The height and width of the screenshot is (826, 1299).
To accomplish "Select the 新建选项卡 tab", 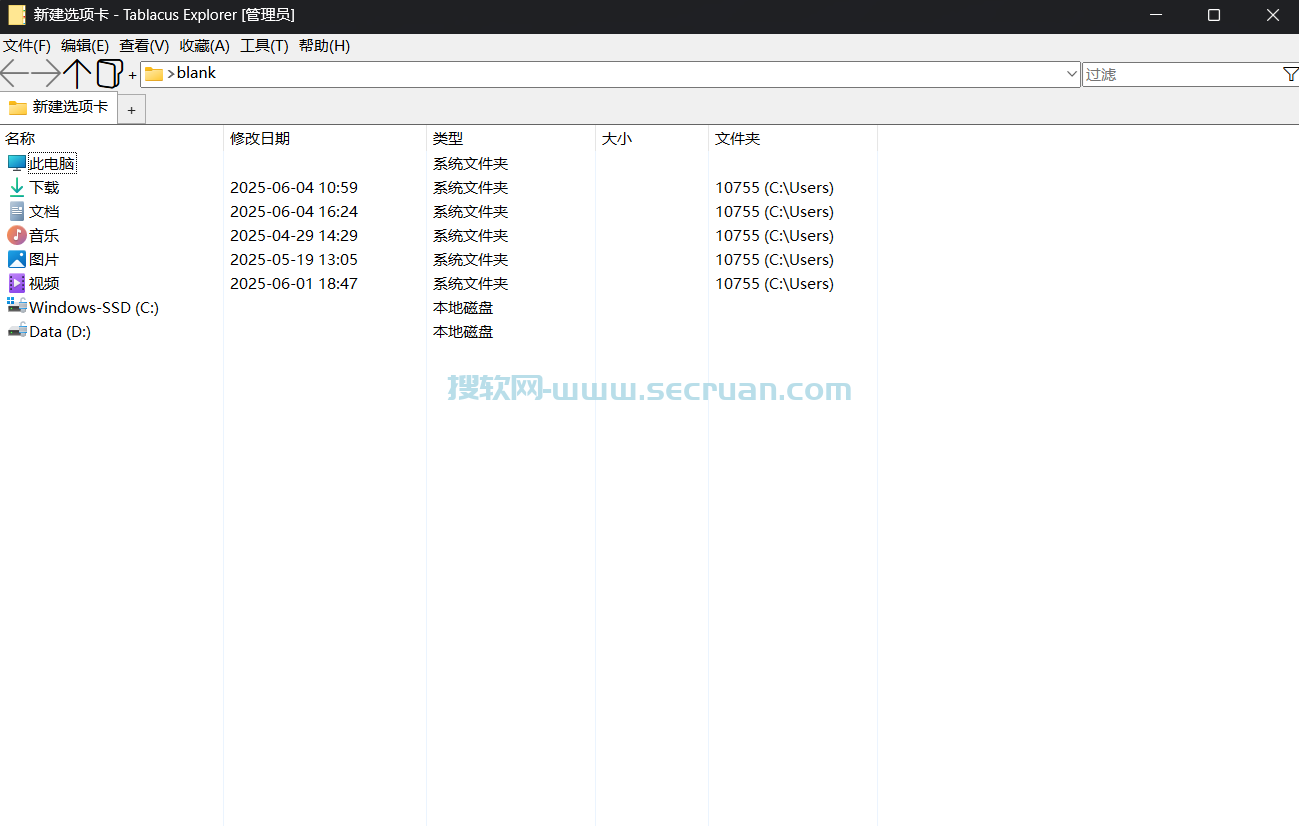I will point(59,107).
